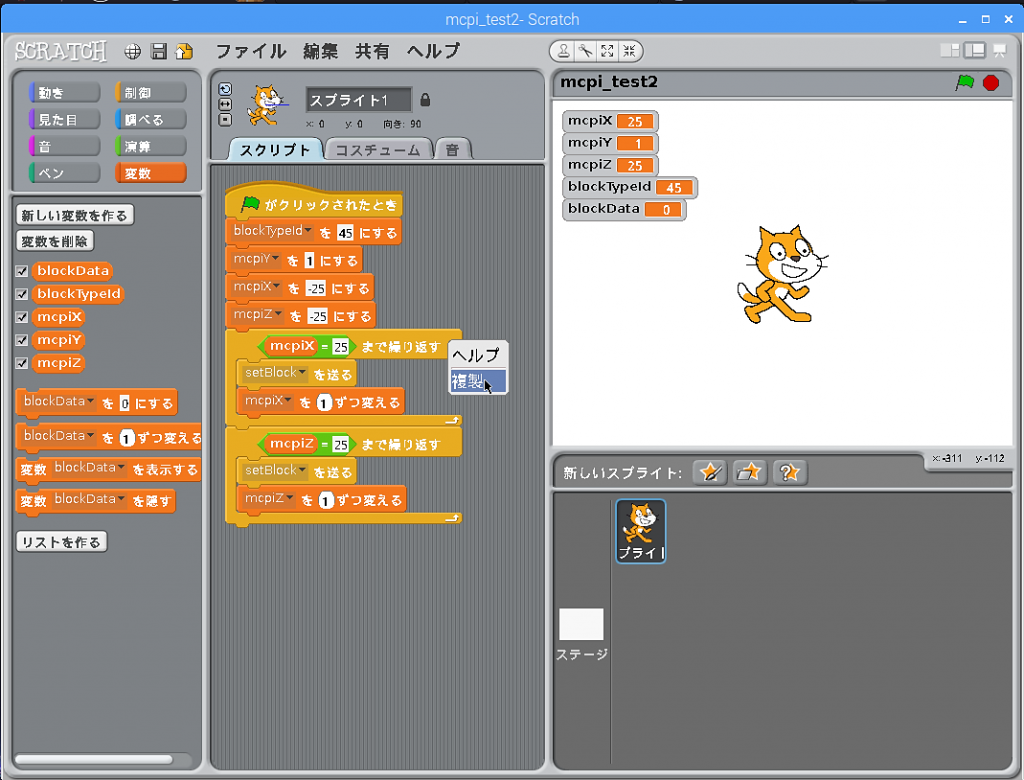Select the grow sprite tool

click(607, 51)
